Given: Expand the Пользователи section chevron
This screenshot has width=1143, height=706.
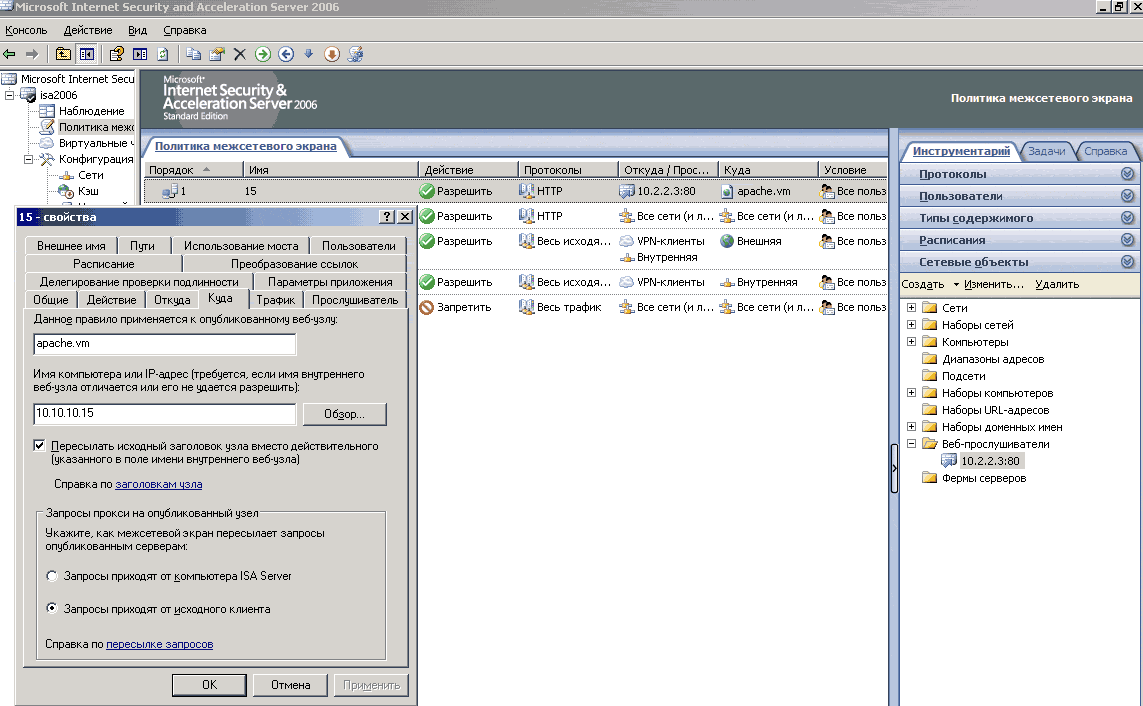Looking at the screenshot, I should point(1127,195).
